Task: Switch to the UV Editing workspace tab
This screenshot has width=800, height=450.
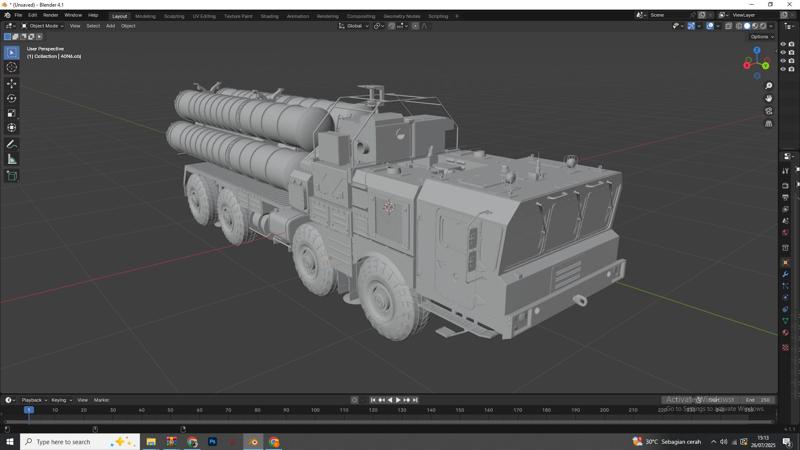Action: point(204,16)
